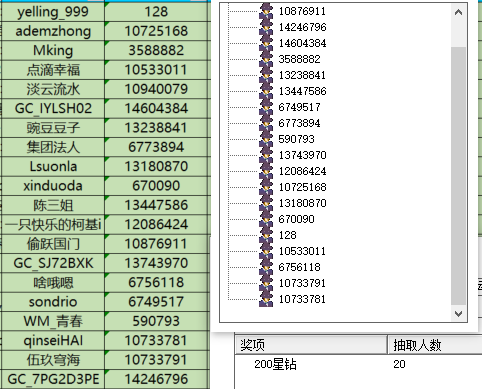Select spreadsheet cell sondrio

(x=53, y=302)
